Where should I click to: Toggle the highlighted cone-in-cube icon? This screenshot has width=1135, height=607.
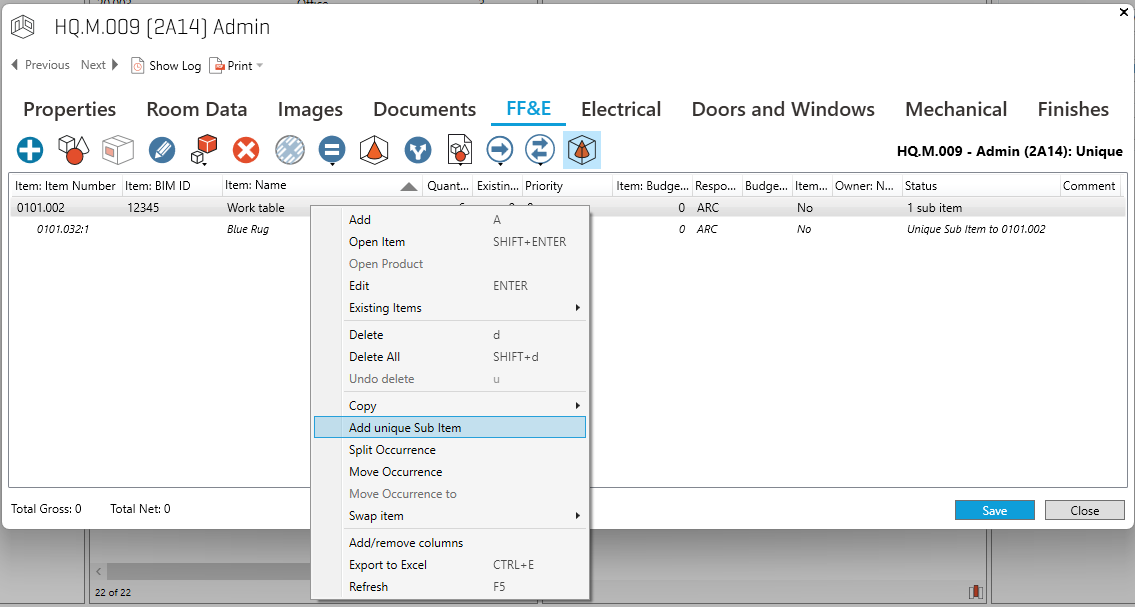581,150
